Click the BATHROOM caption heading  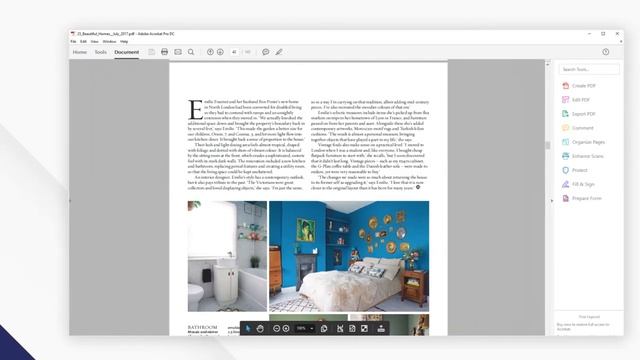pos(203,327)
